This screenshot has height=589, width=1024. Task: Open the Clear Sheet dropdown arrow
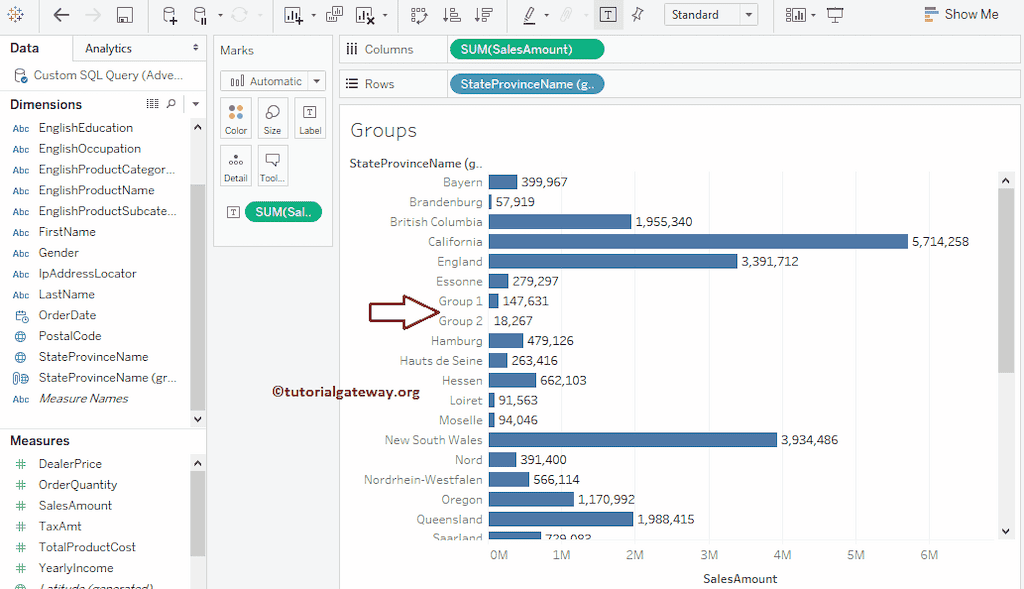coord(383,14)
